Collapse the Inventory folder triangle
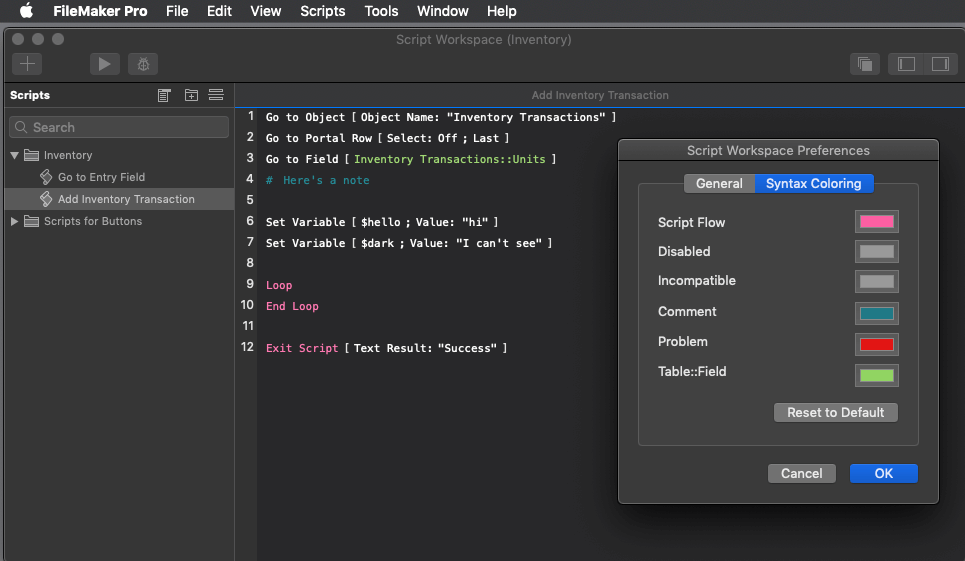Screen dimensions: 965x561 tap(15, 156)
